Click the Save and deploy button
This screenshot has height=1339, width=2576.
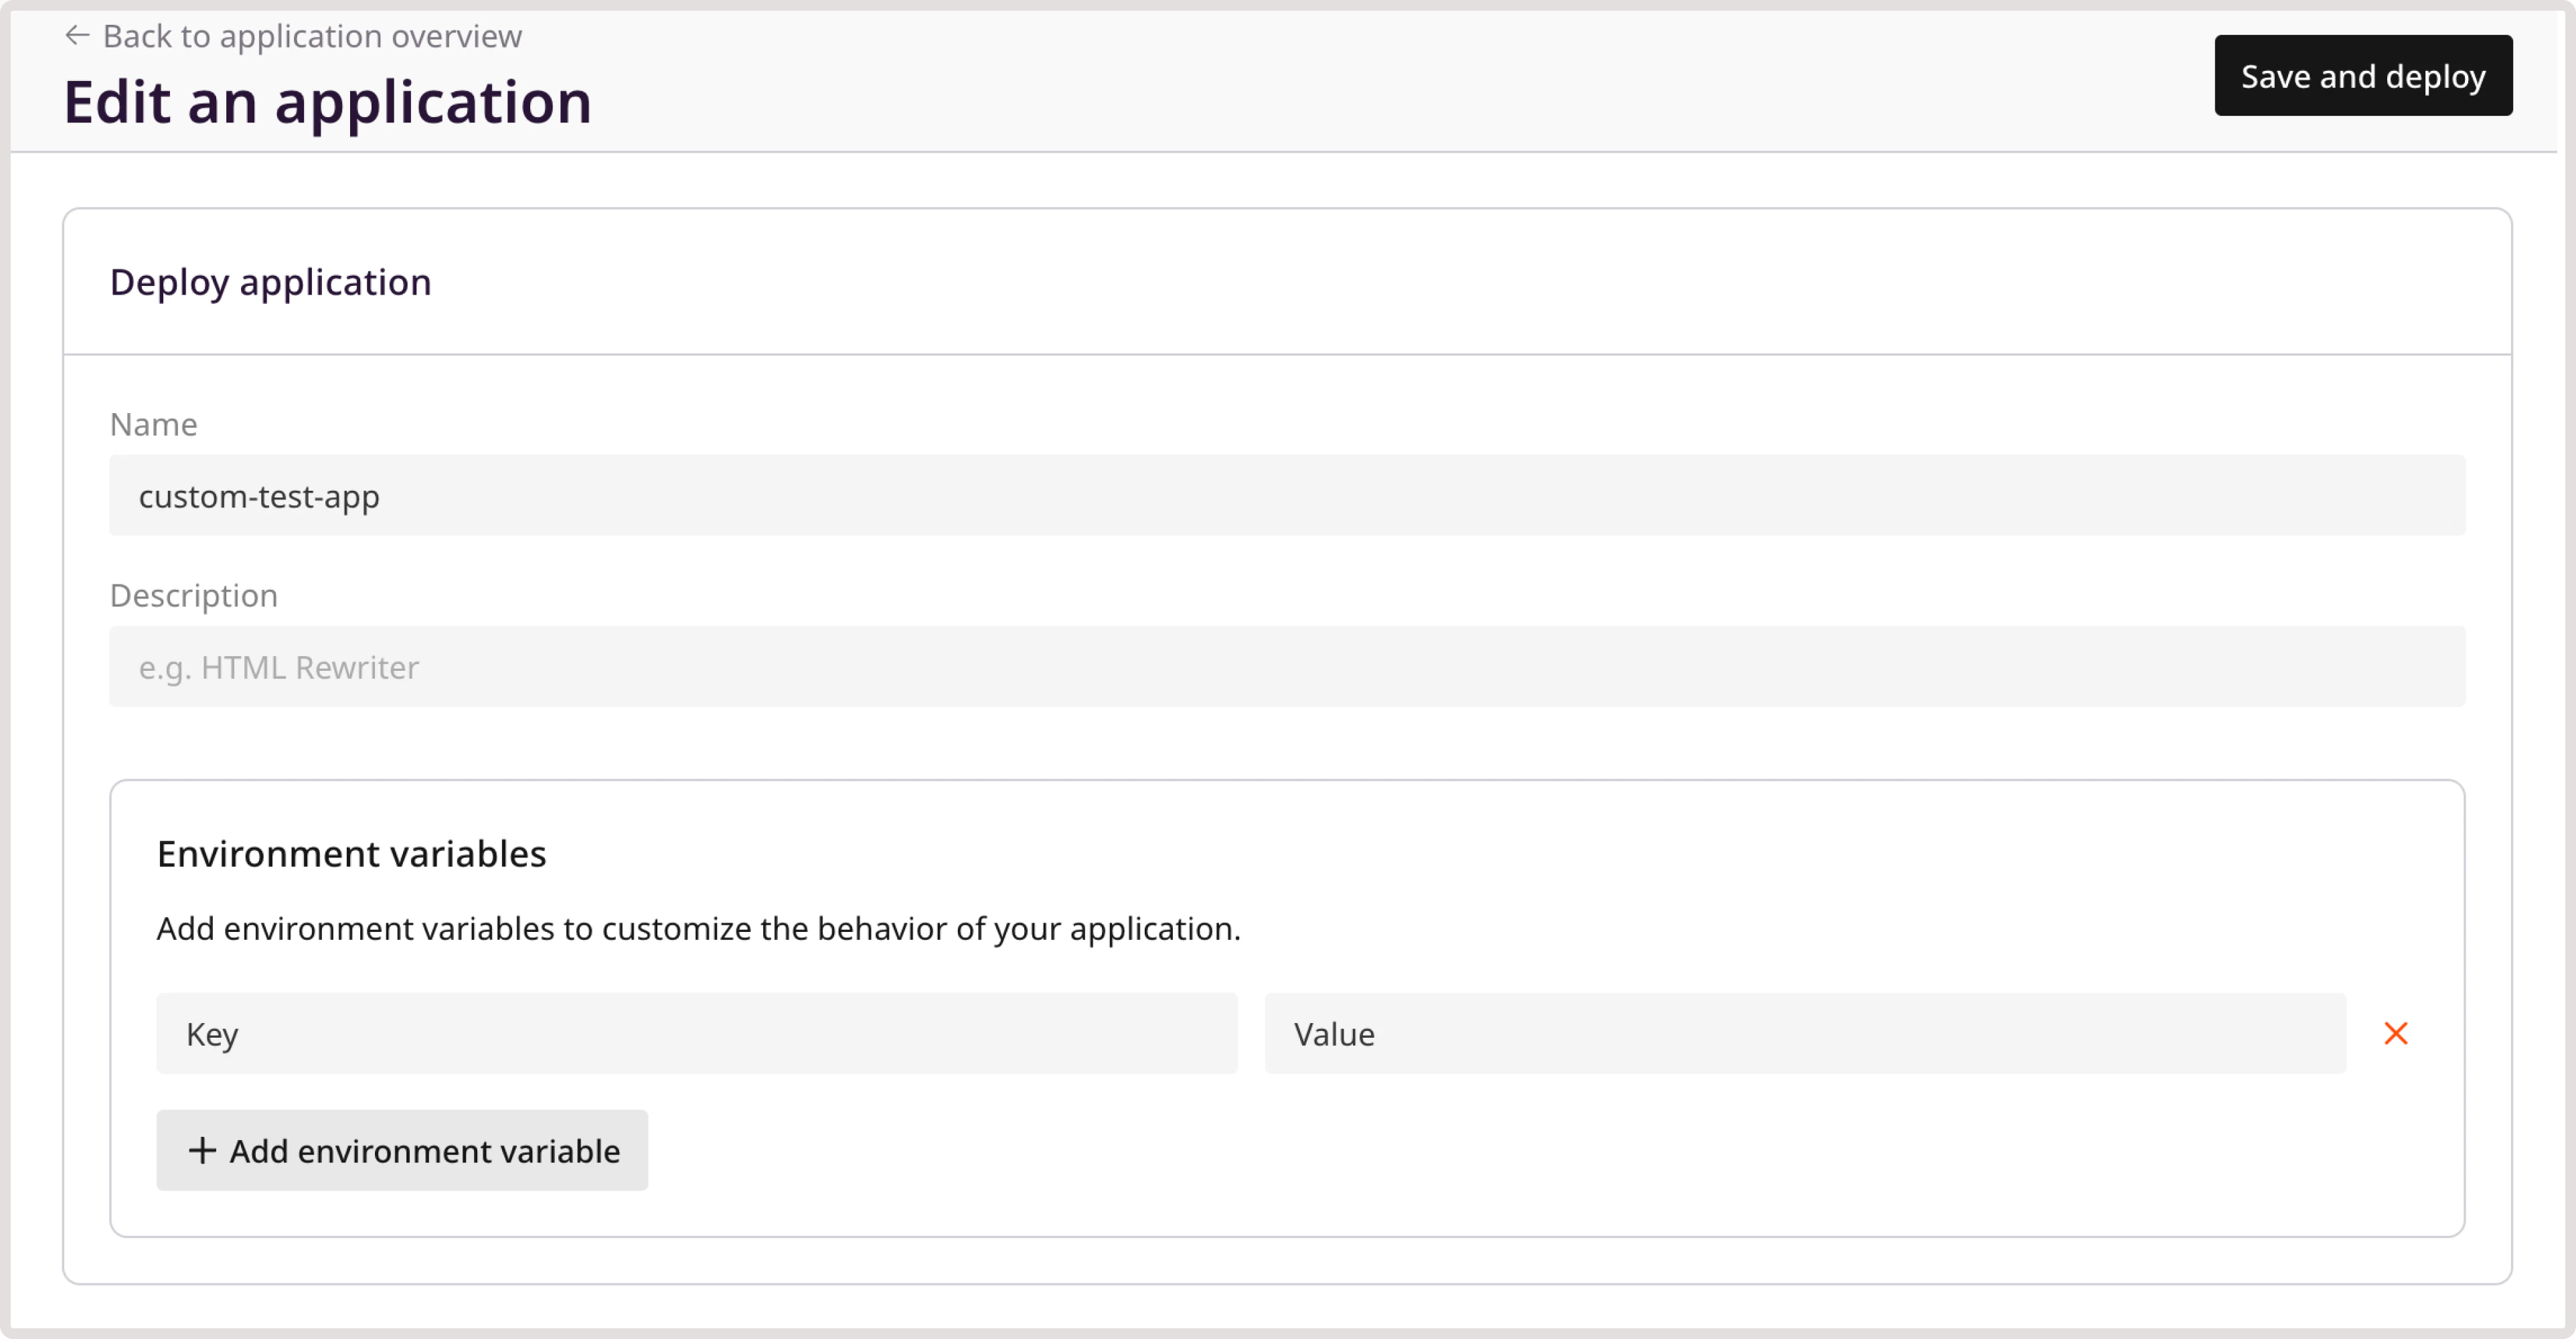(x=2363, y=75)
